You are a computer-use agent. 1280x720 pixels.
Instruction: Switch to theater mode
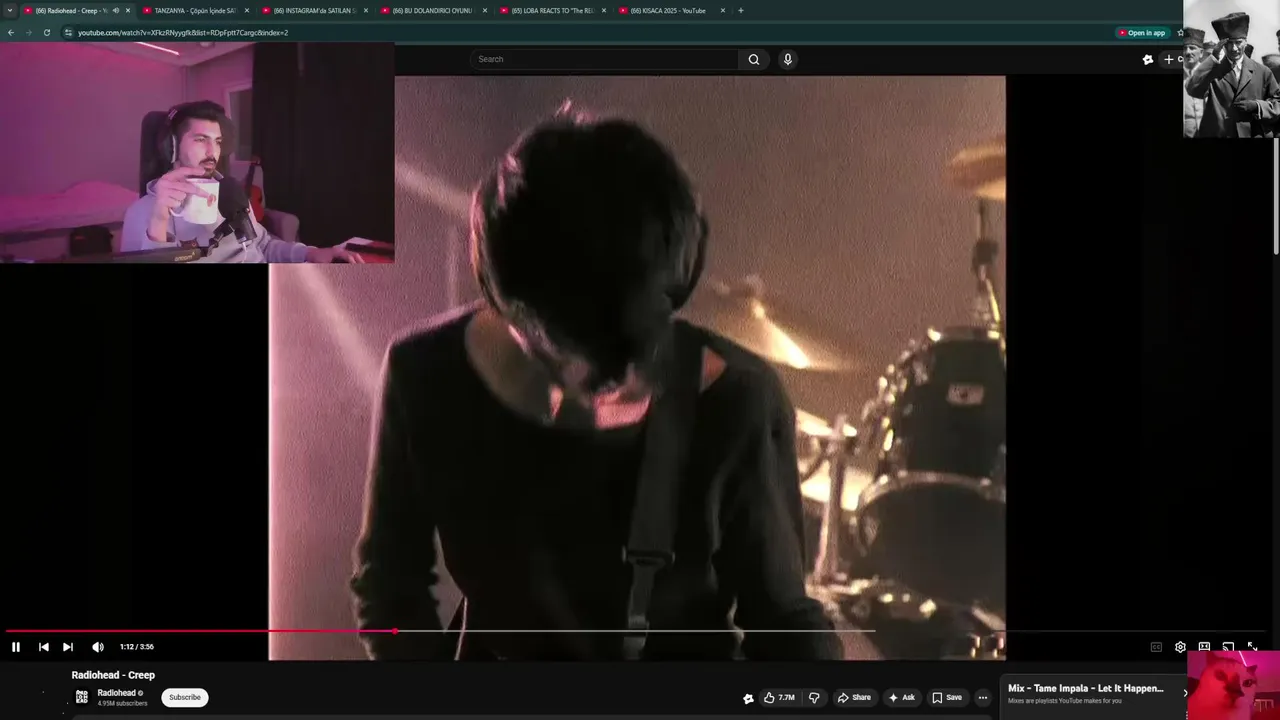pyautogui.click(x=1204, y=647)
